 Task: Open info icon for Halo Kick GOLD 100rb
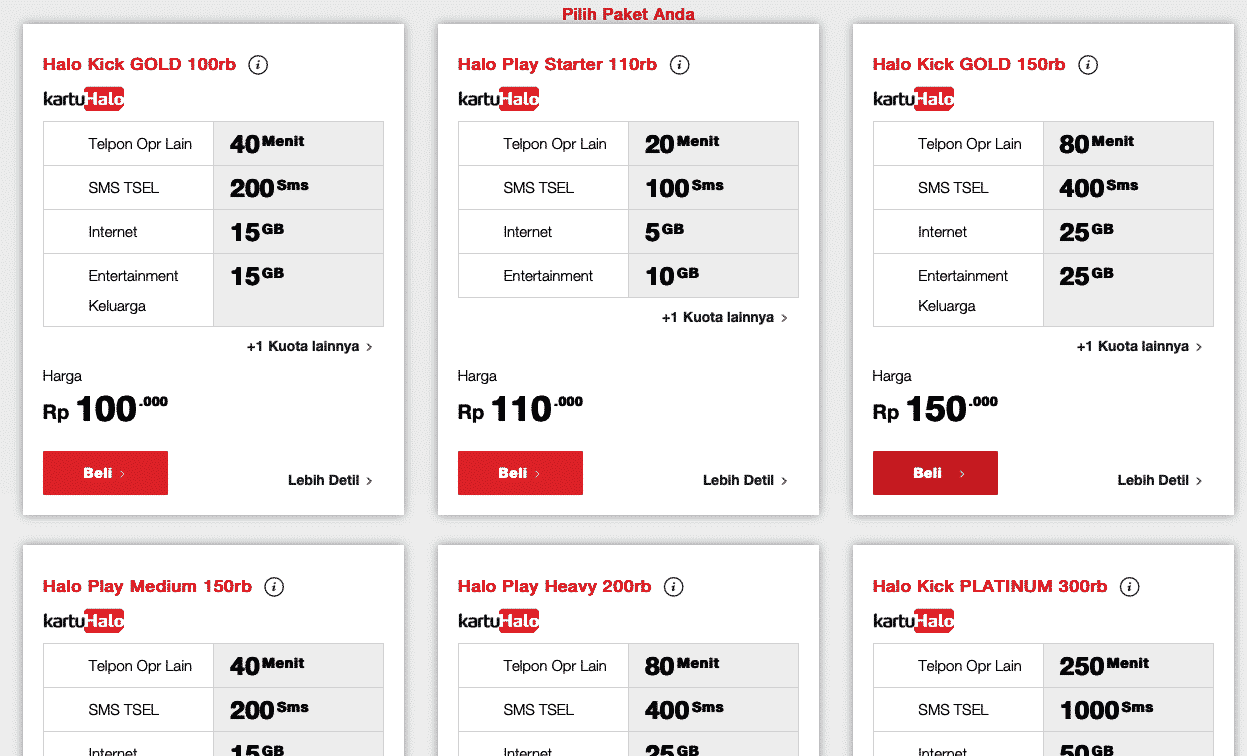258,65
